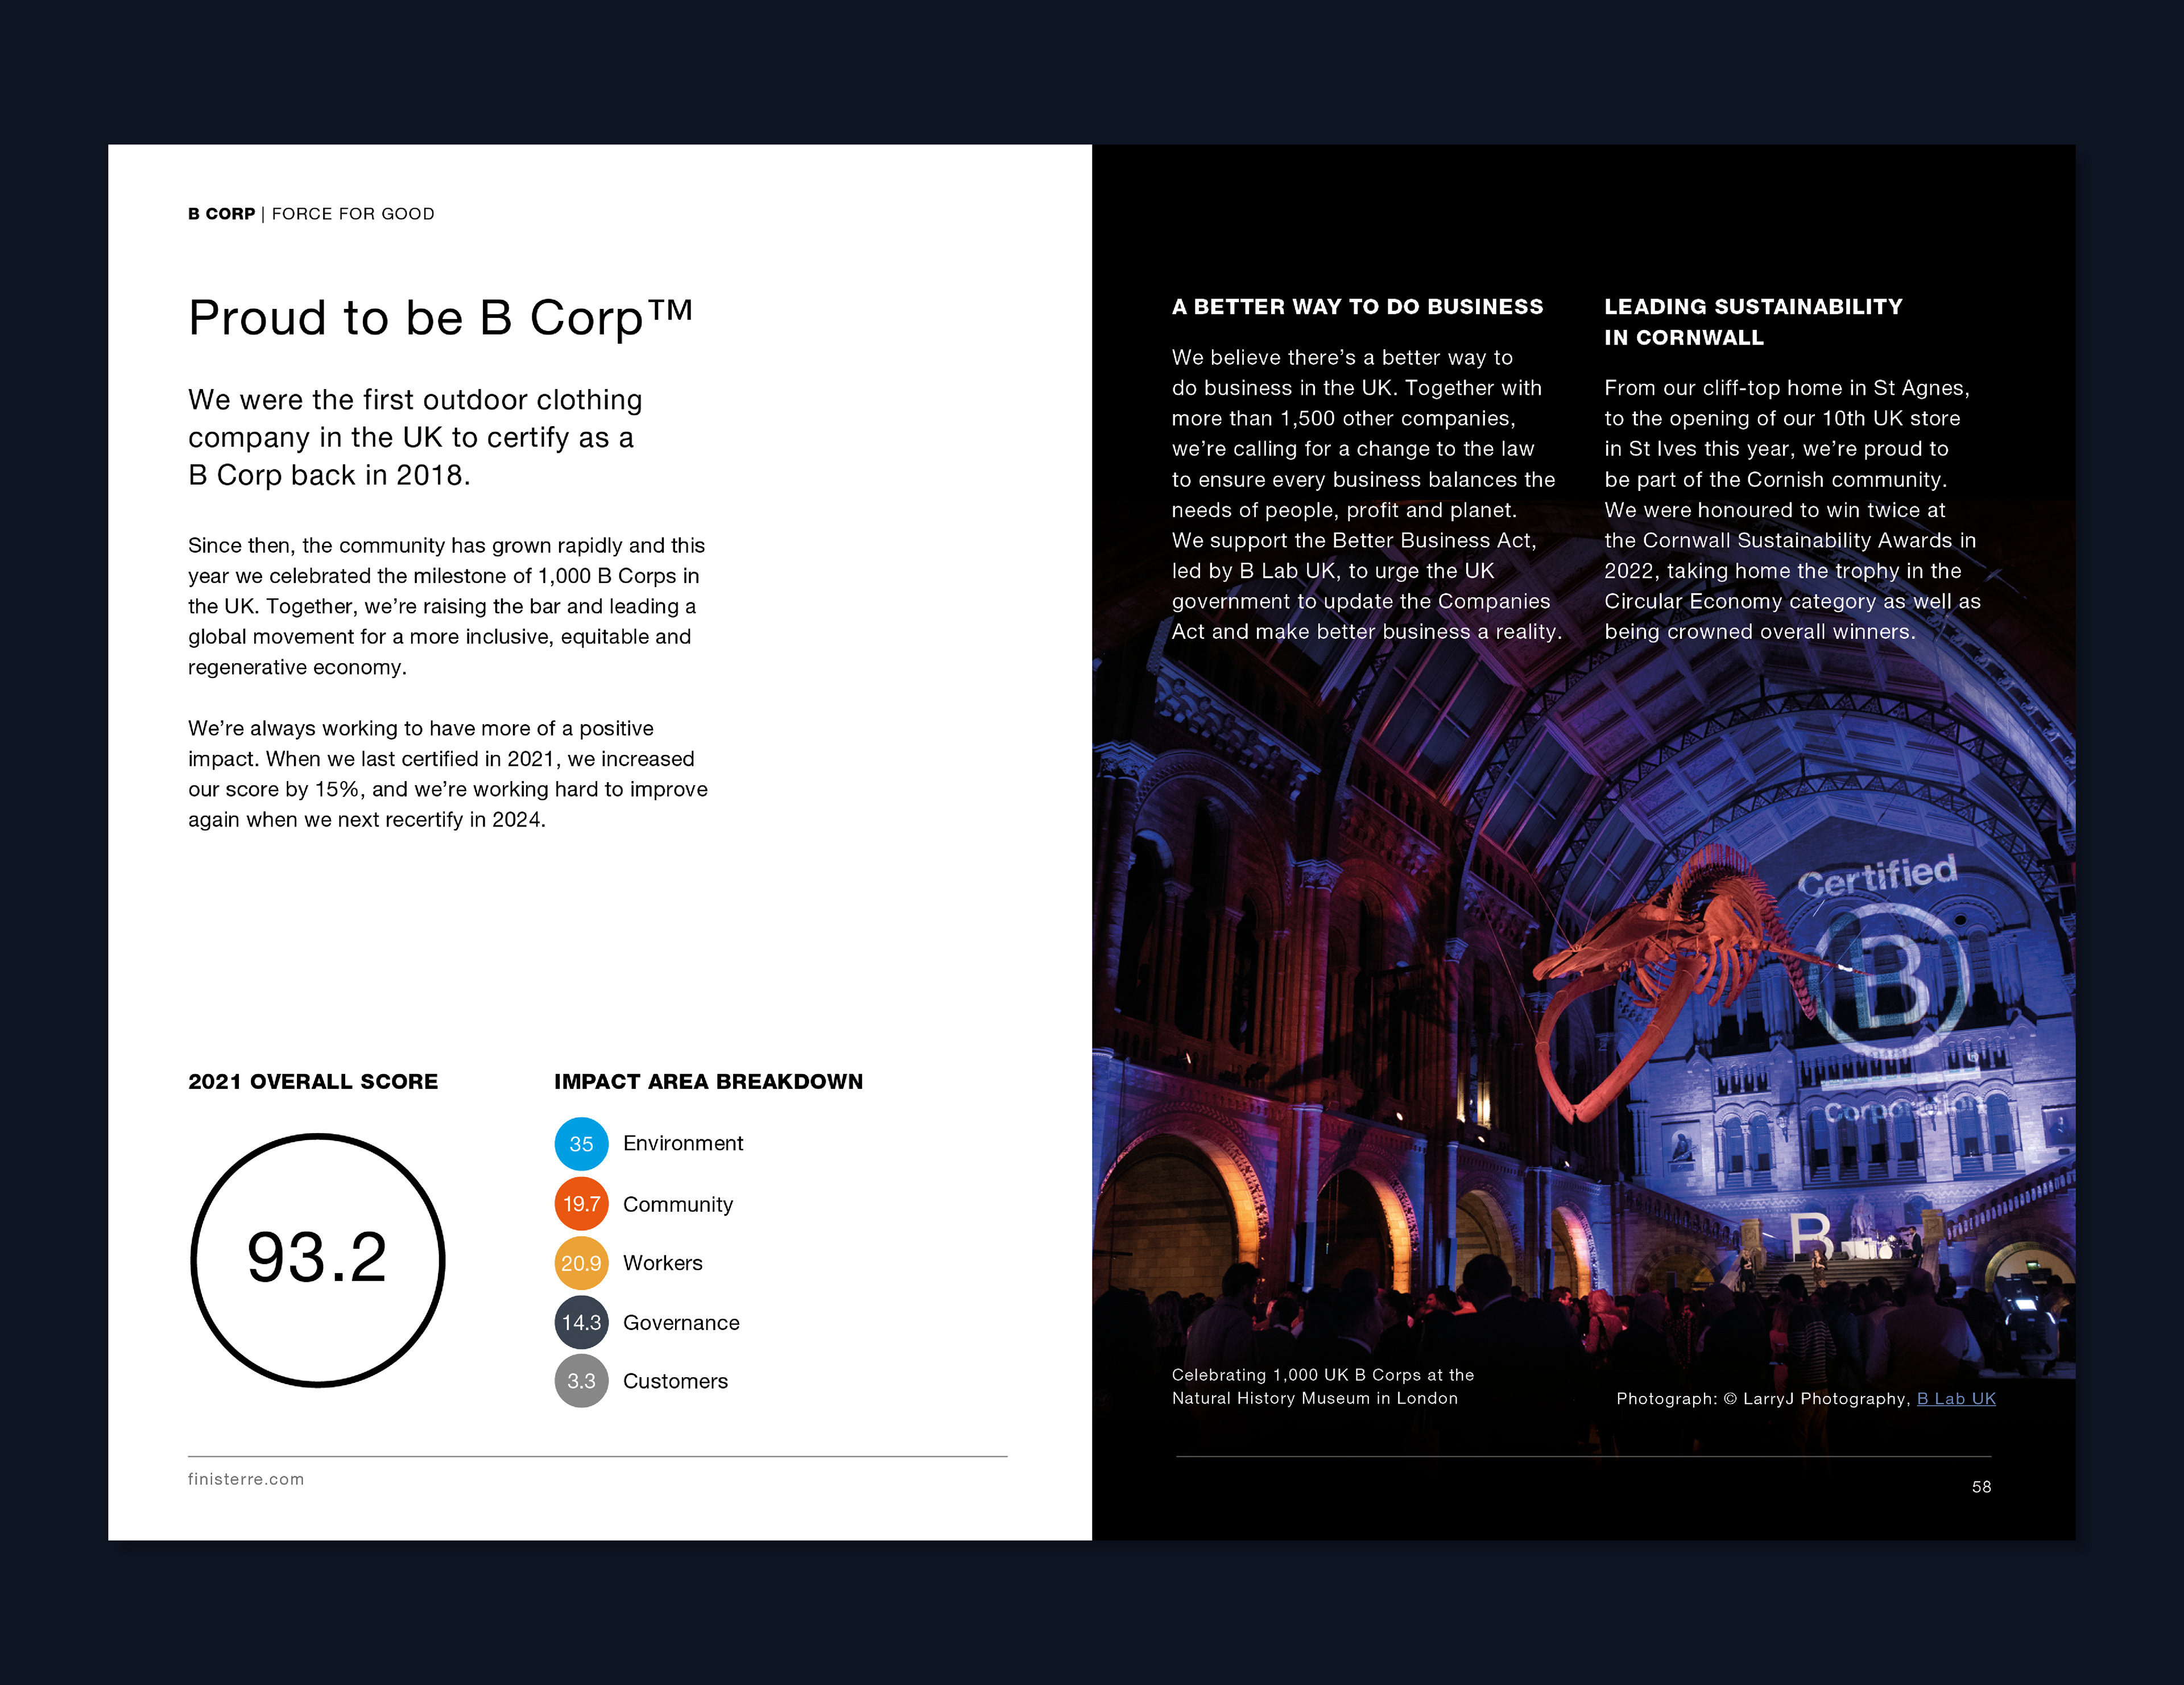Click paragraph starting 'We're always working'
This screenshot has height=1685, width=2184.
pyautogui.click(x=448, y=774)
